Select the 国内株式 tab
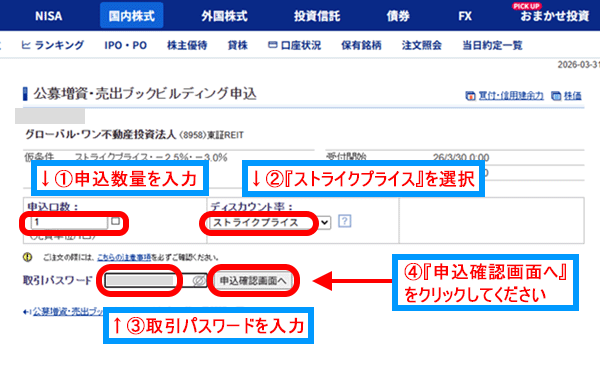Image resolution: width=600 pixels, height=365 pixels. point(132,16)
